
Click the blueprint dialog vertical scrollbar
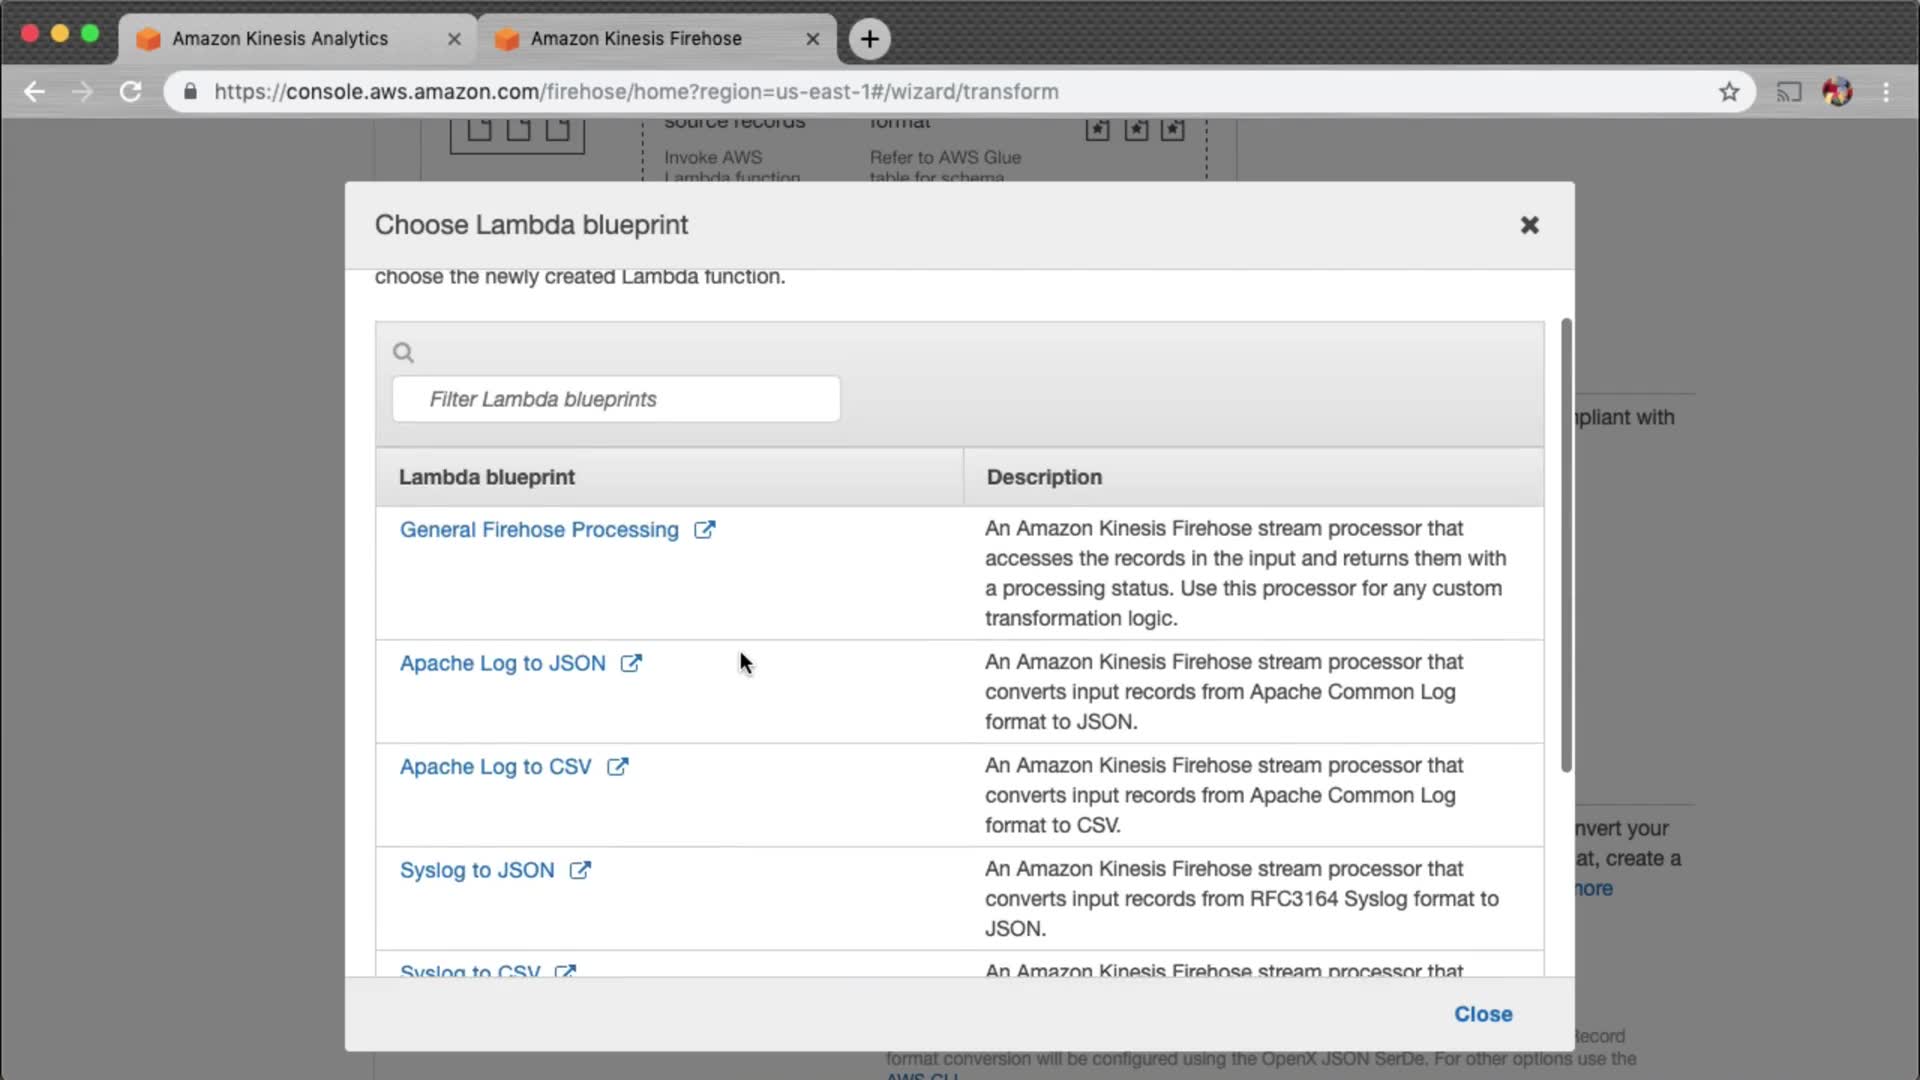click(x=1566, y=545)
